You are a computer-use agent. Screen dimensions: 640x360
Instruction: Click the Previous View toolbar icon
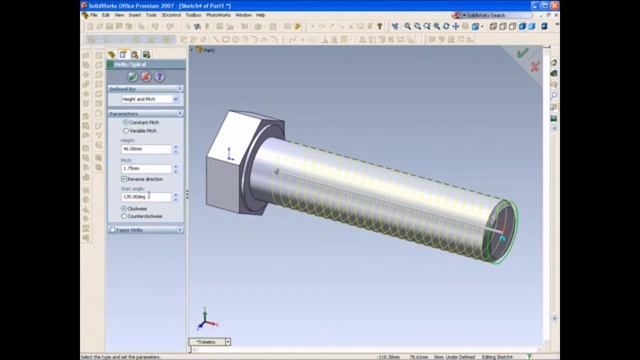point(395,27)
